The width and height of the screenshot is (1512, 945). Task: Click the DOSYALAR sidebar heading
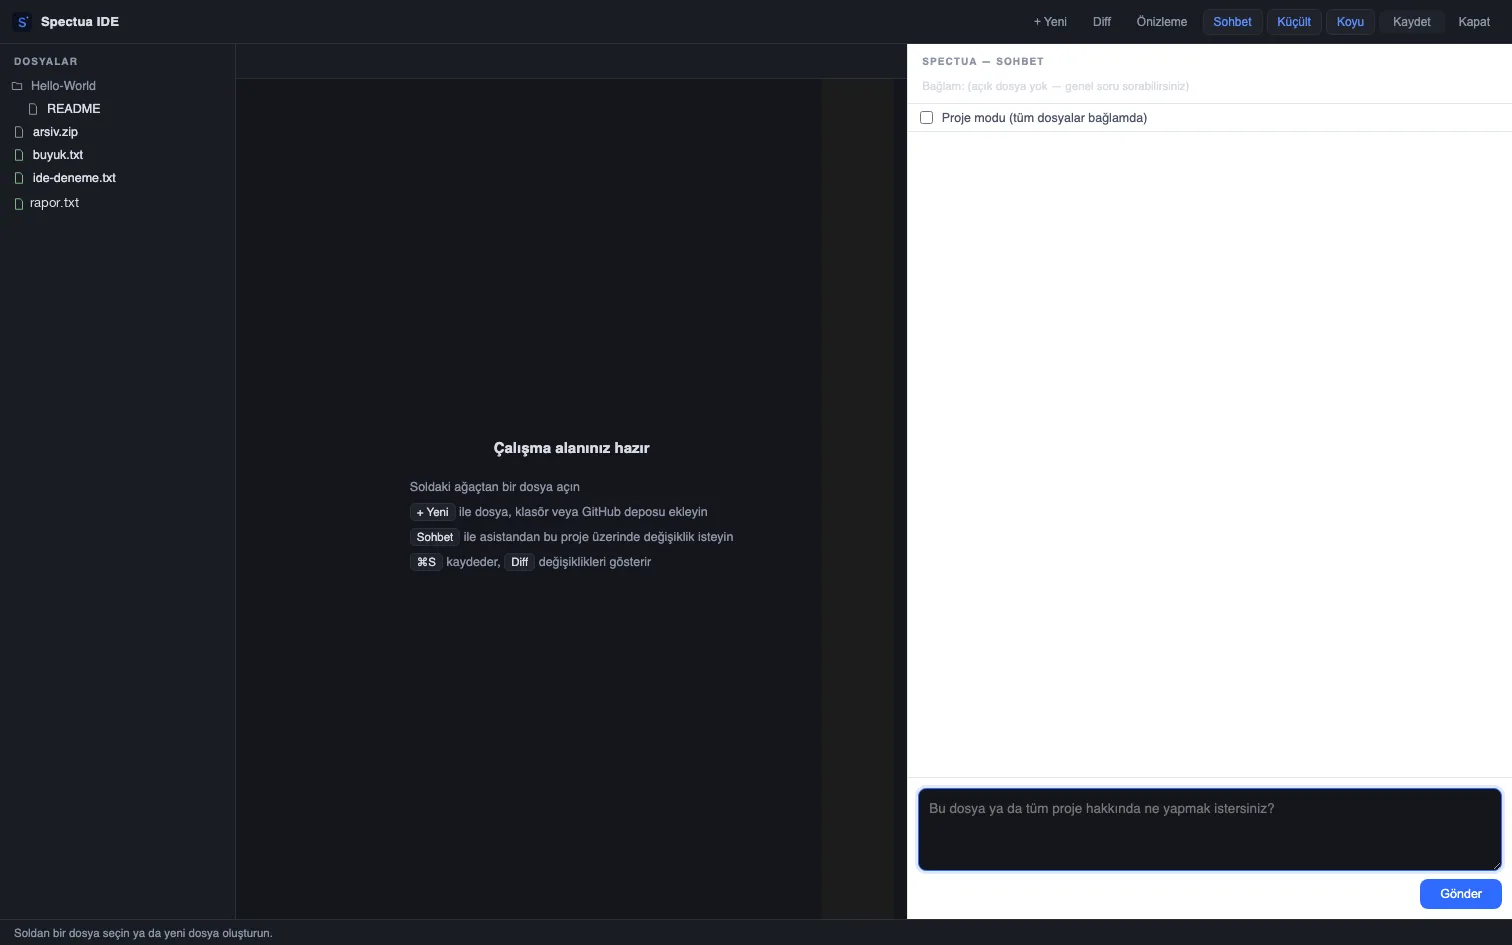click(46, 62)
